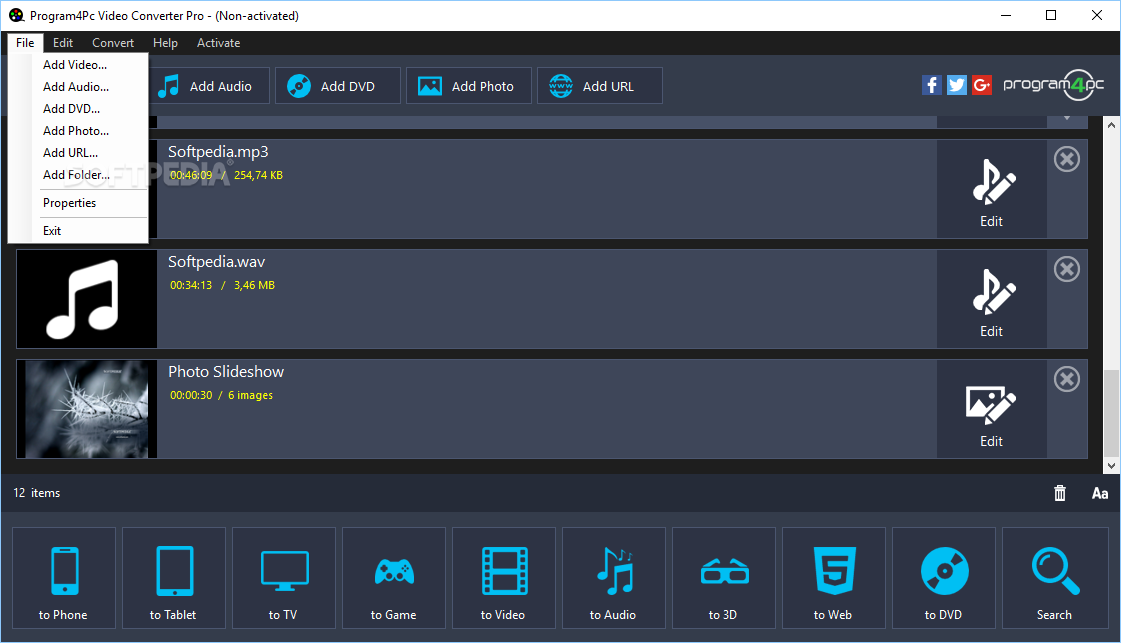Click the list scrollbar down arrow
The height and width of the screenshot is (643, 1121).
coord(1111,466)
